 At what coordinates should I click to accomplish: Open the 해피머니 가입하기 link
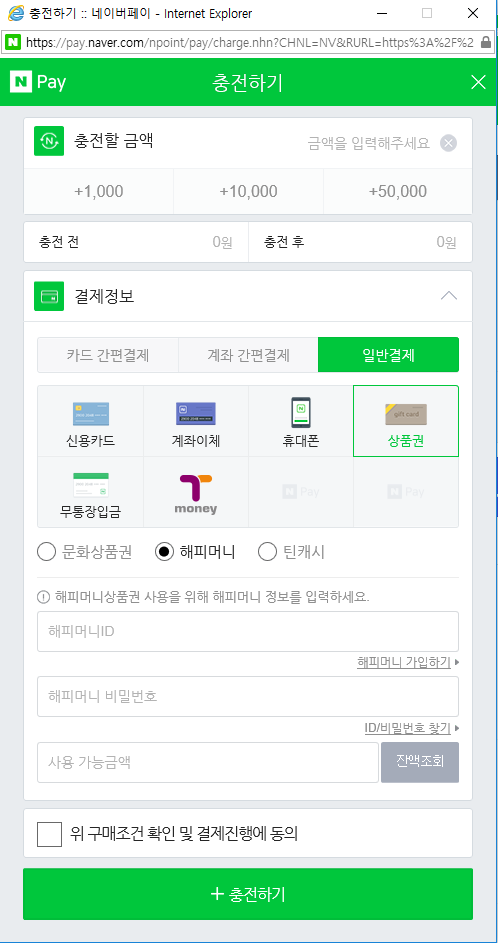[404, 662]
